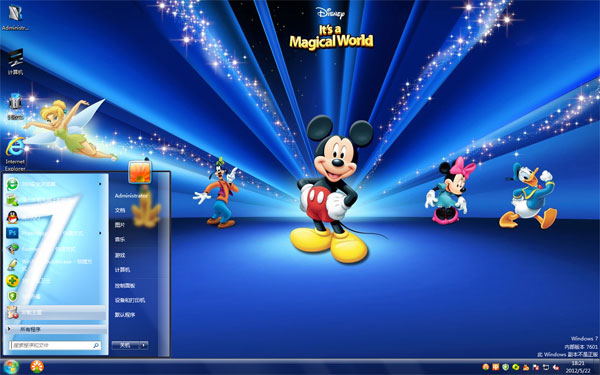The width and height of the screenshot is (600, 375).
Task: Open the green 360 browser in the Start menu
Action: pyautogui.click(x=54, y=184)
